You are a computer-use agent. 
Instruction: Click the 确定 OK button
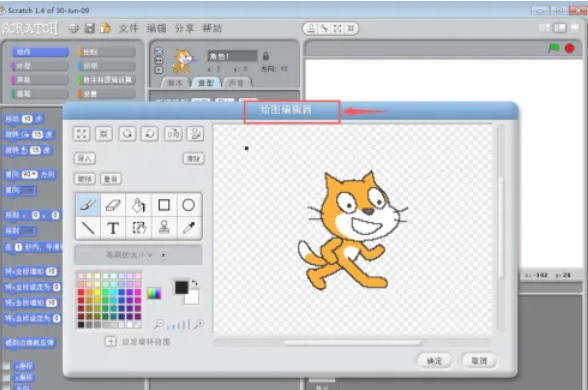434,361
